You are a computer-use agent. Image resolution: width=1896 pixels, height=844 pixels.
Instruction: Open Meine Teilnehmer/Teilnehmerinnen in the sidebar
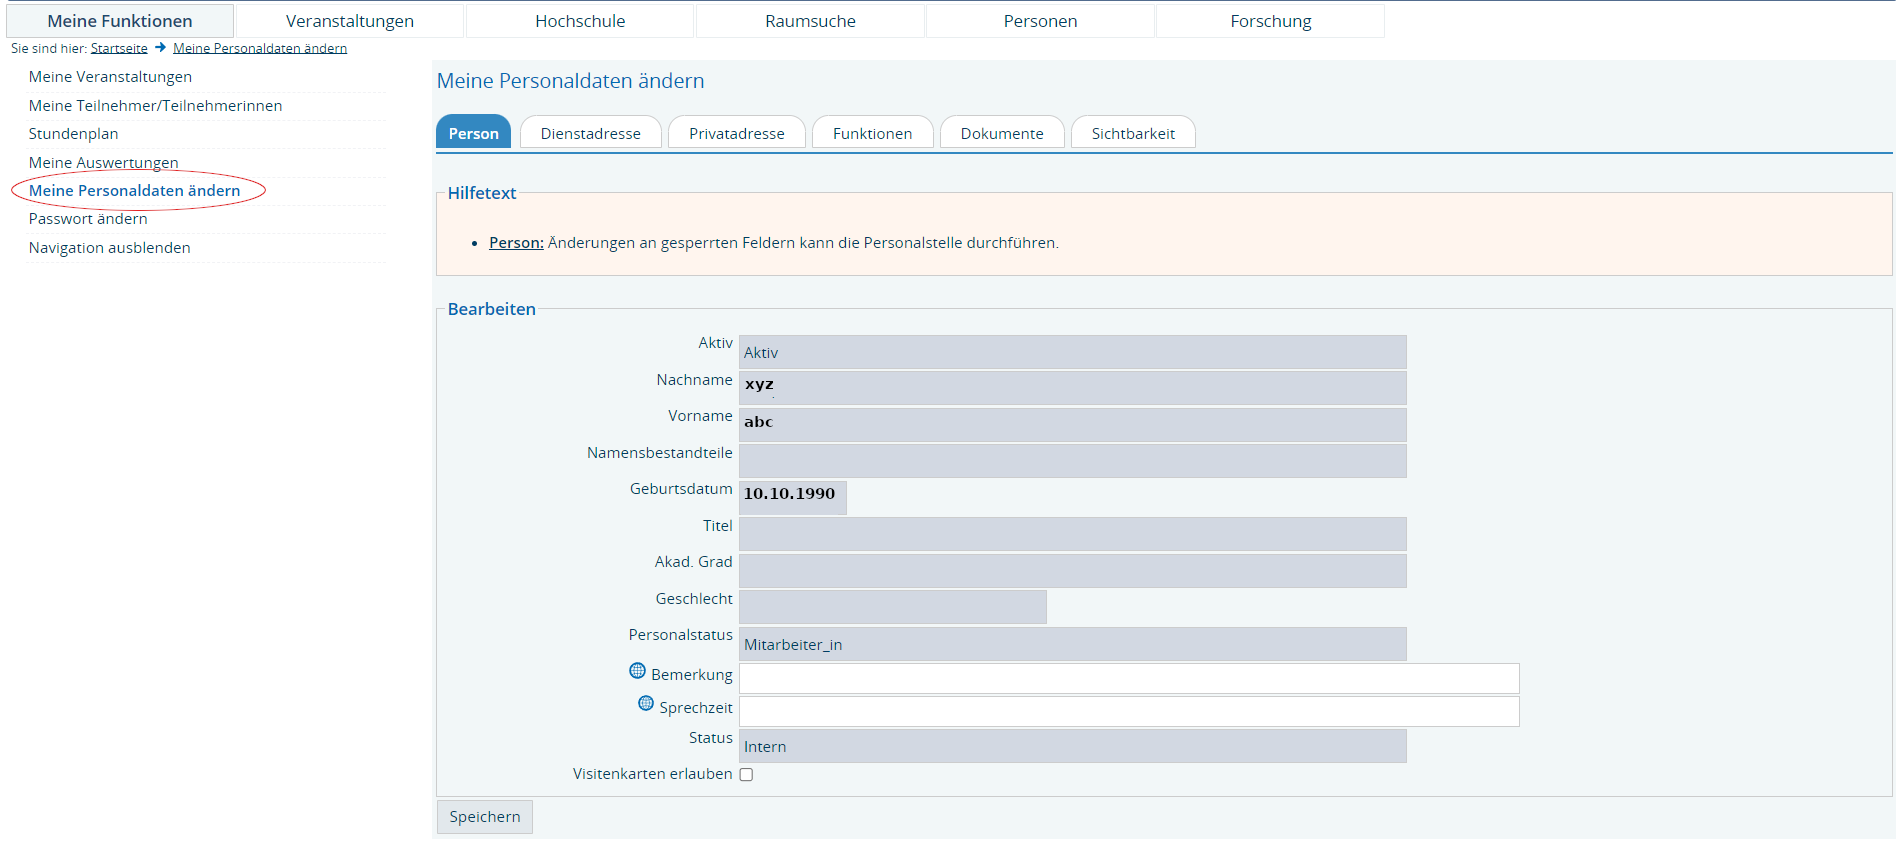click(155, 105)
